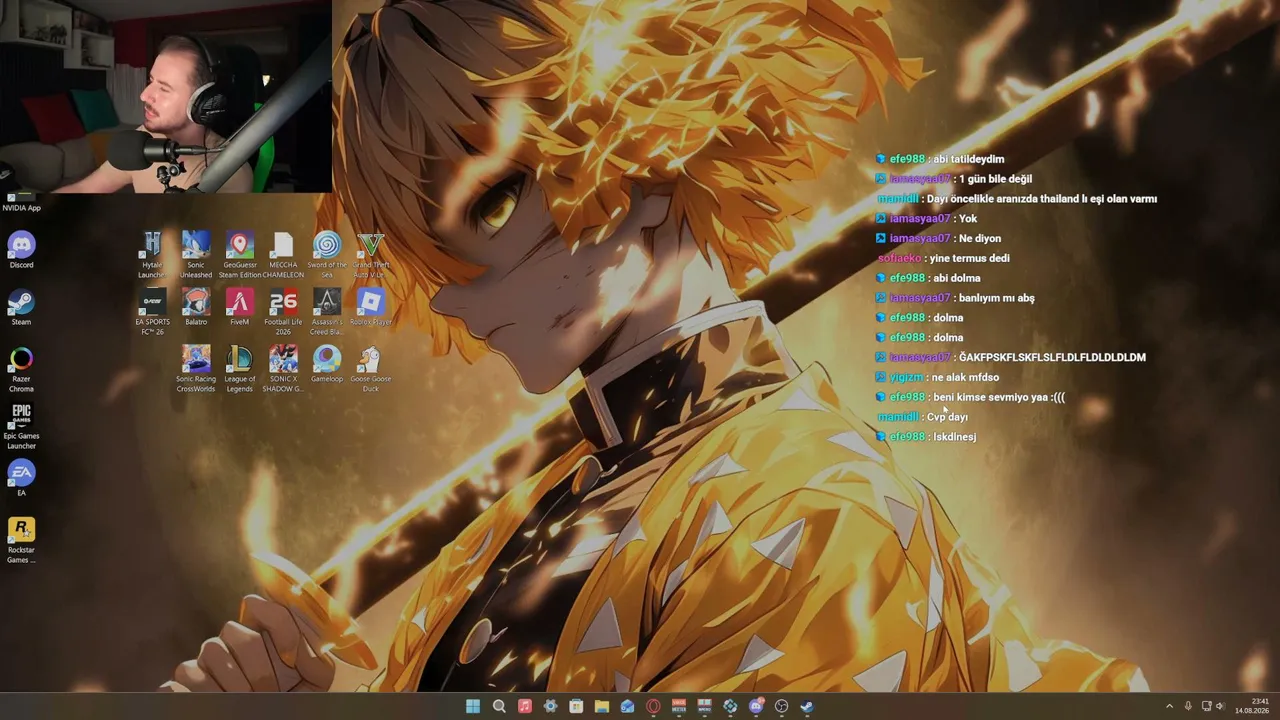This screenshot has width=1280, height=720.
Task: Click the microphone tray icon
Action: pyautogui.click(x=1188, y=706)
